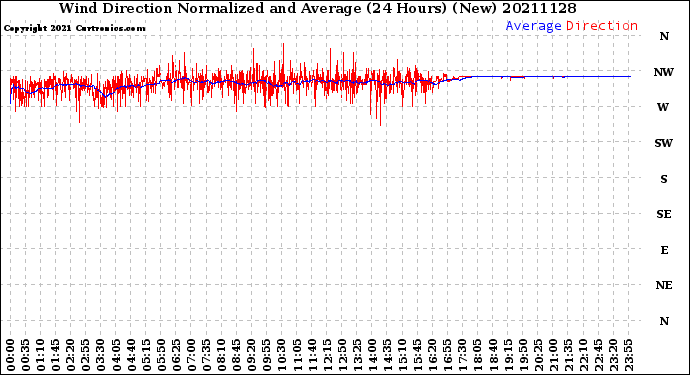Screen dimensions: 690x375
Task: Click the 21:35 time axis label
Action: point(568,356)
